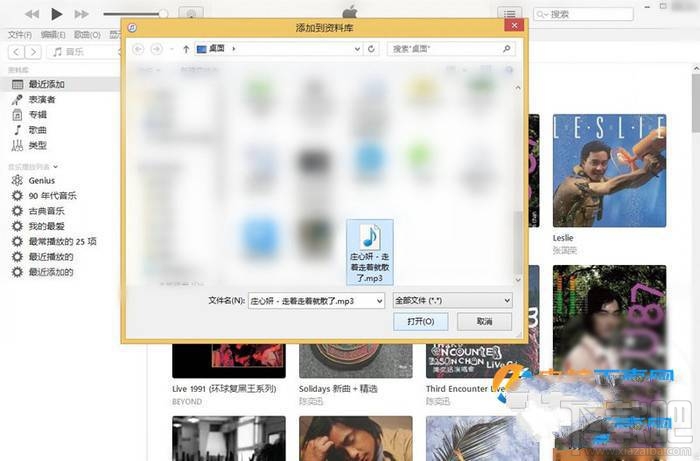Click the iTunes search field
The height and width of the screenshot is (461, 700).
click(583, 14)
